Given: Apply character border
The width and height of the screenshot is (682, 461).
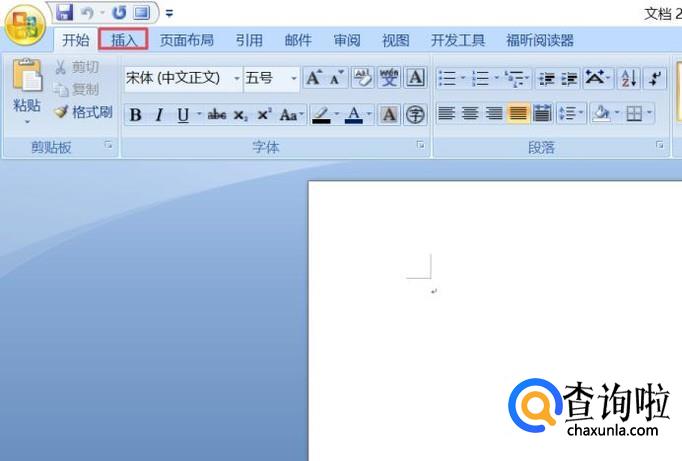Looking at the screenshot, I should 415,78.
